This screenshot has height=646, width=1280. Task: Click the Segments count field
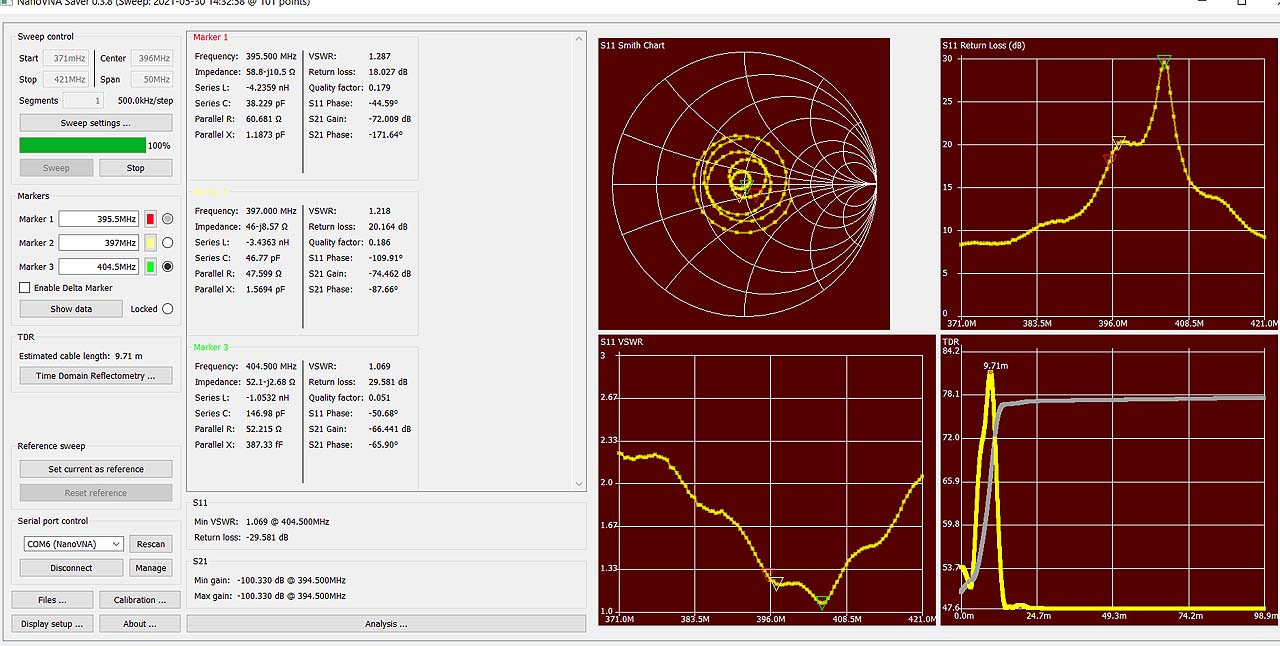[83, 100]
